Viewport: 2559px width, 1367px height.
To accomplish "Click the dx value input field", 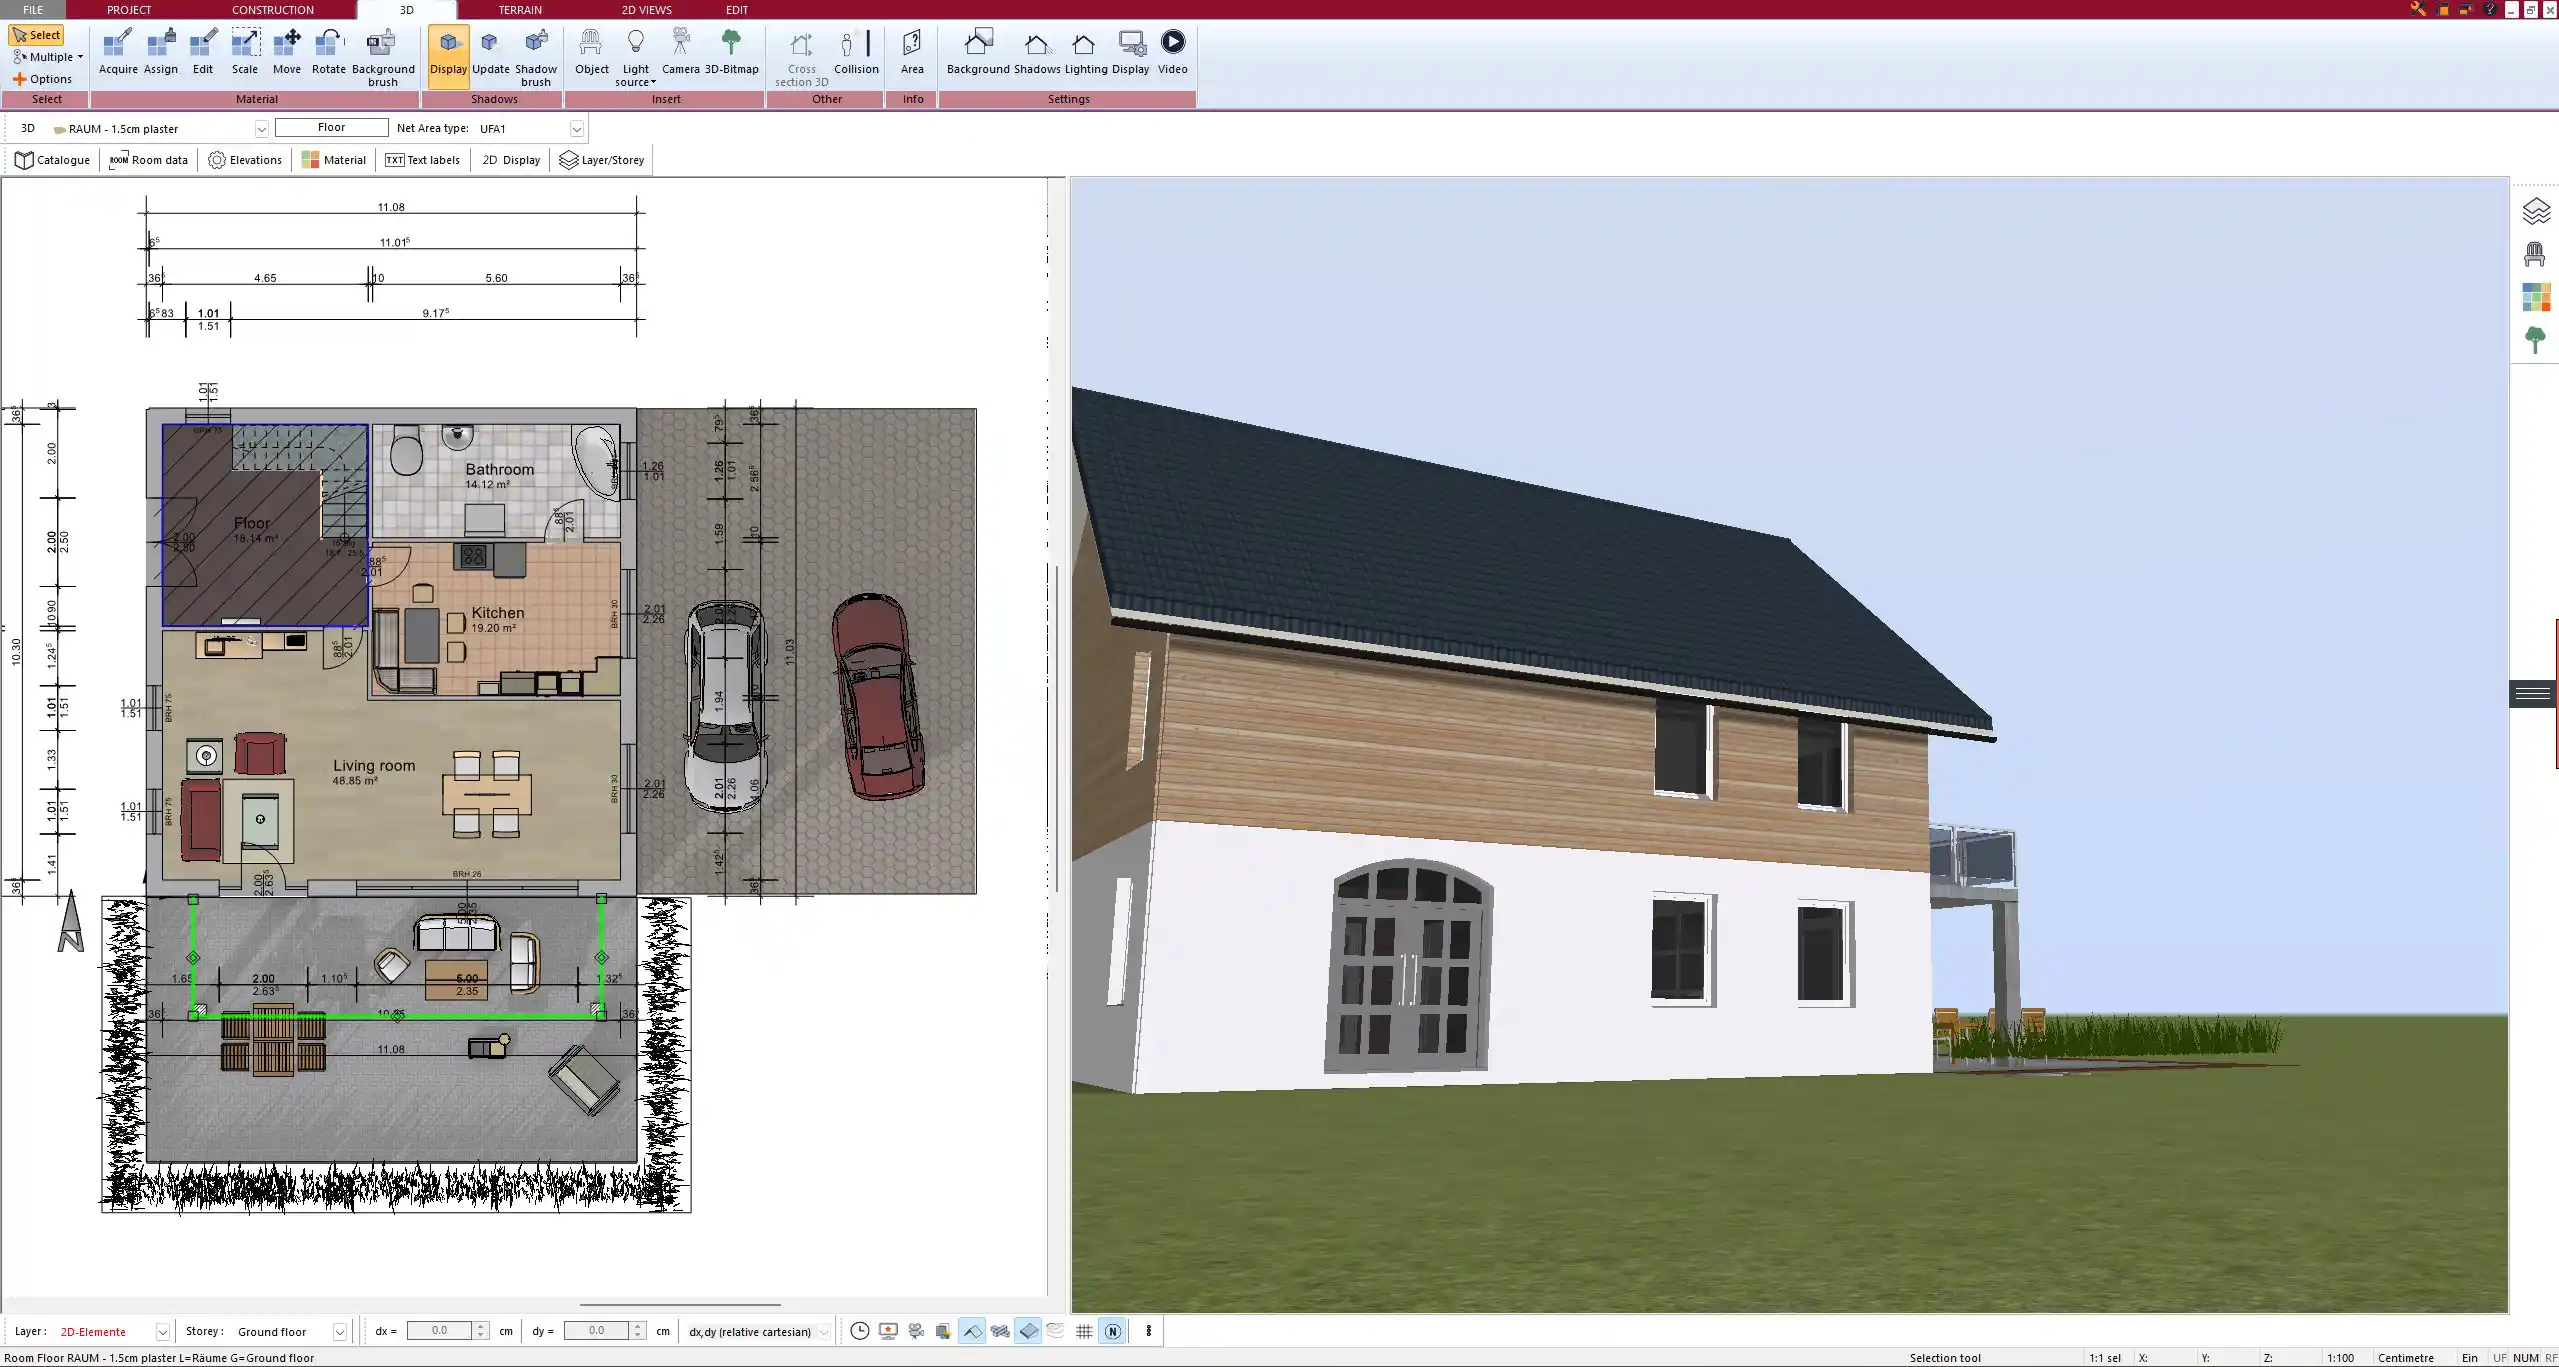I will tap(440, 1331).
